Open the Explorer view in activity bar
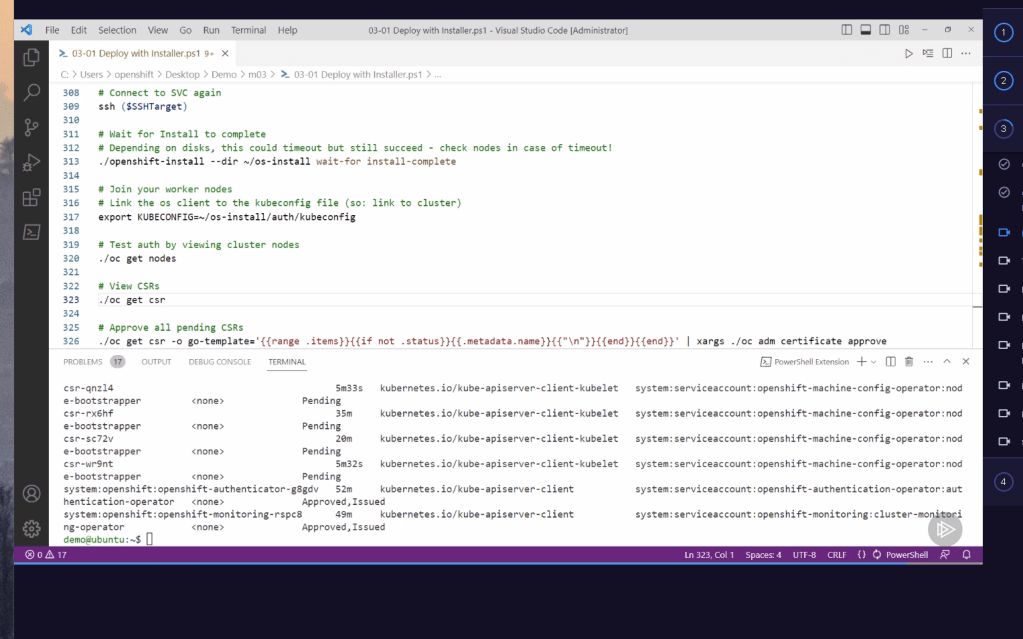This screenshot has height=639, width=1023. [x=31, y=57]
